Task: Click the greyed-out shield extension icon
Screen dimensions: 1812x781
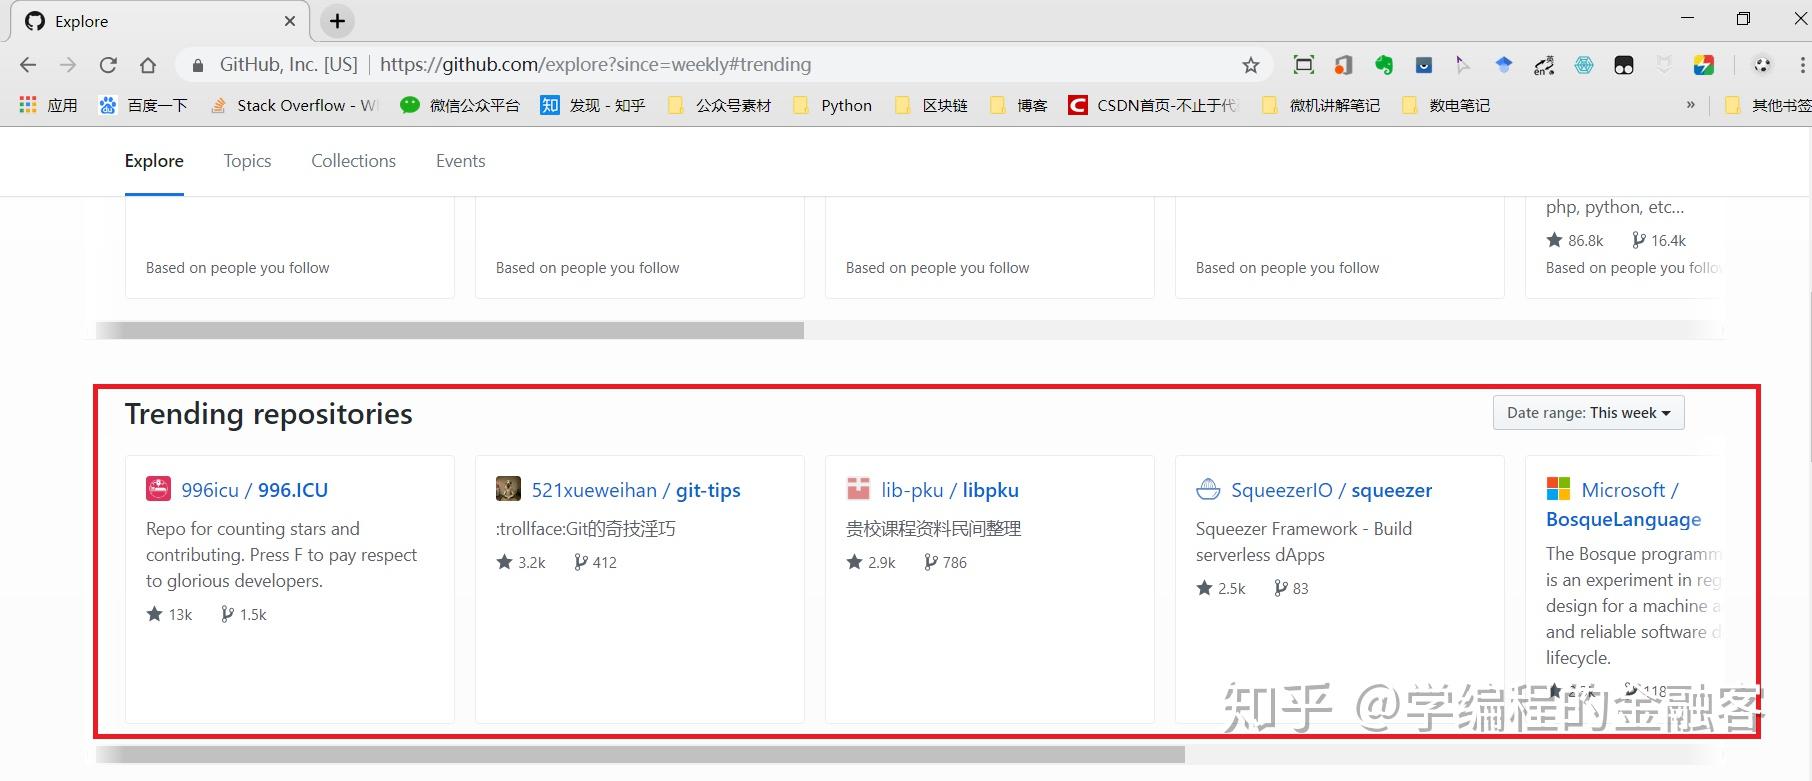Action: 1664,65
